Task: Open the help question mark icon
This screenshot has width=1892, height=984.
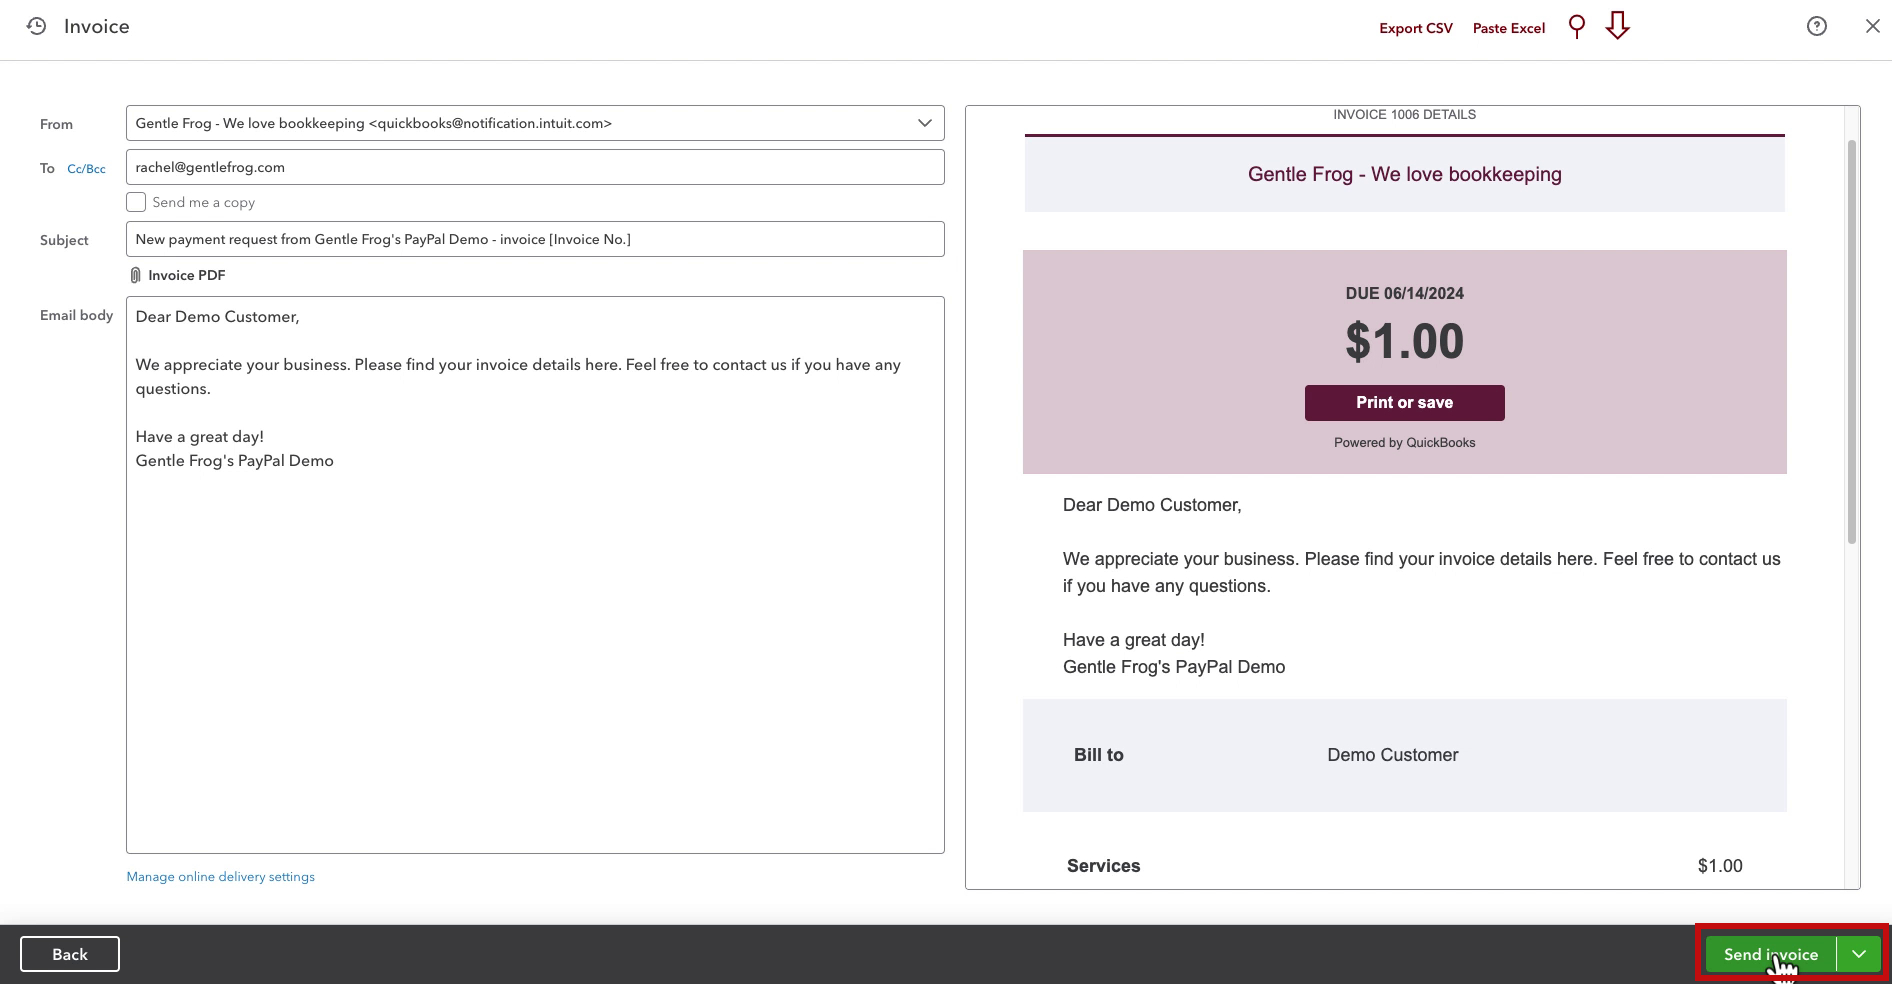Action: tap(1817, 27)
